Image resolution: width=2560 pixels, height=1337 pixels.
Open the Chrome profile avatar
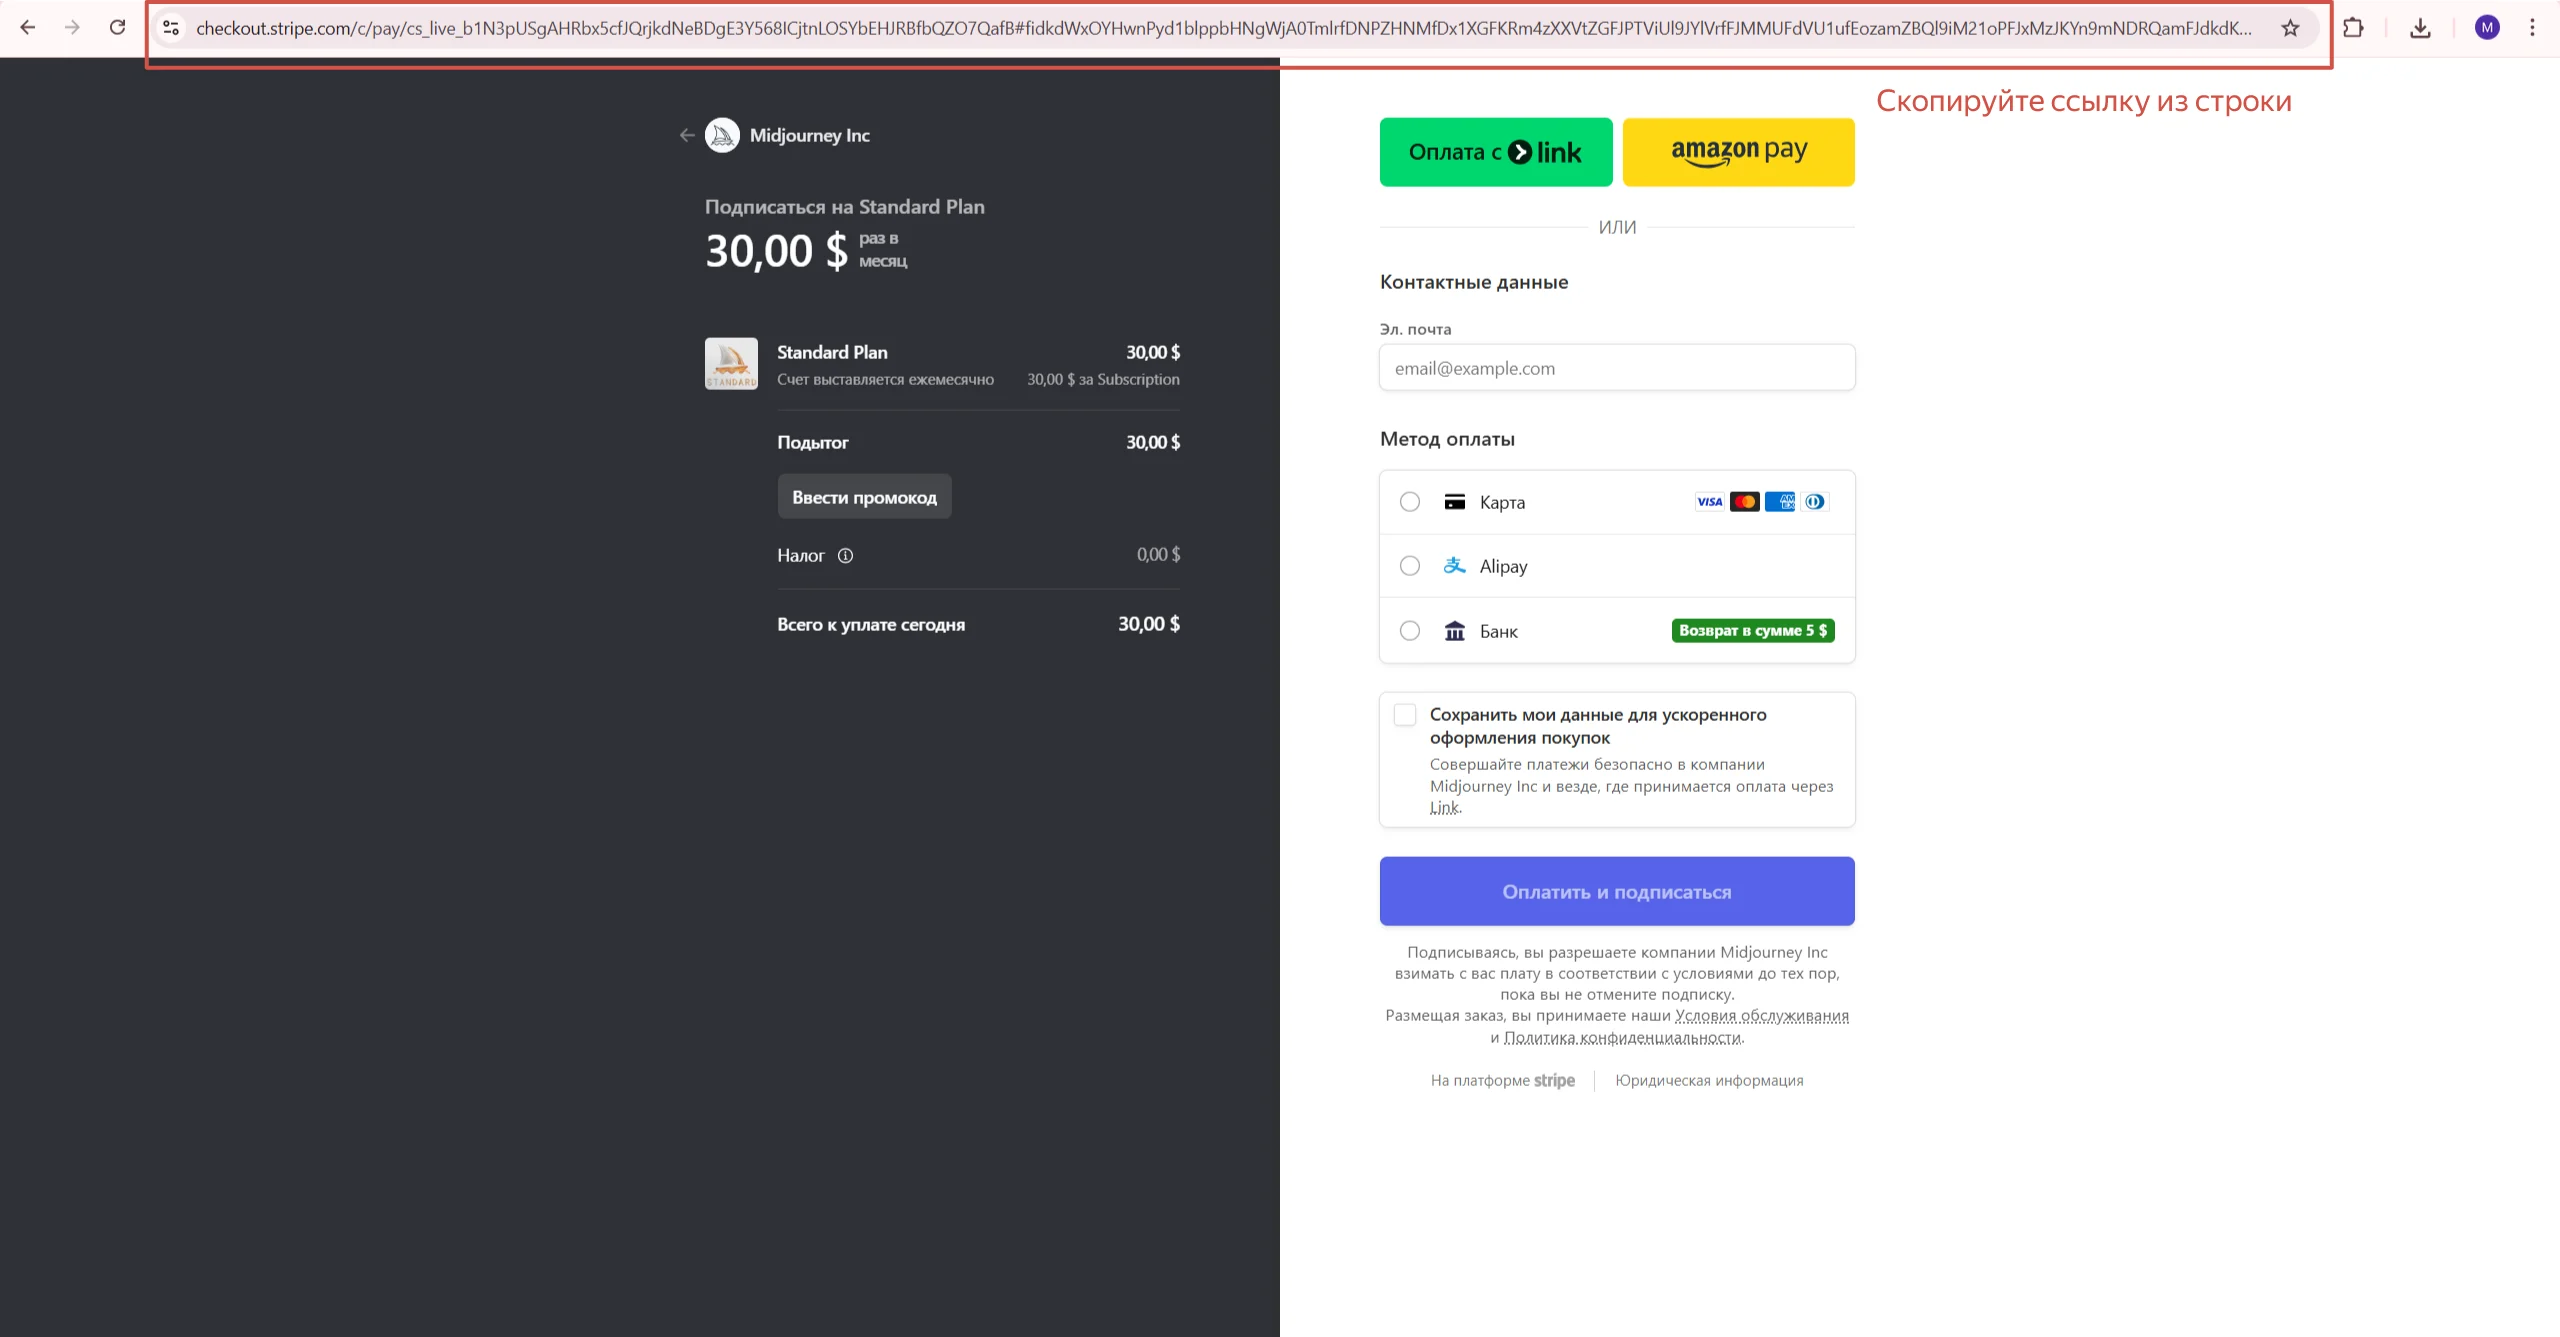pos(2487,28)
